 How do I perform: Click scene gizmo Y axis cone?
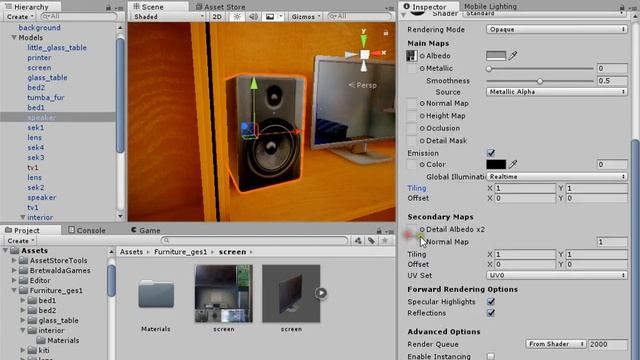point(363,40)
